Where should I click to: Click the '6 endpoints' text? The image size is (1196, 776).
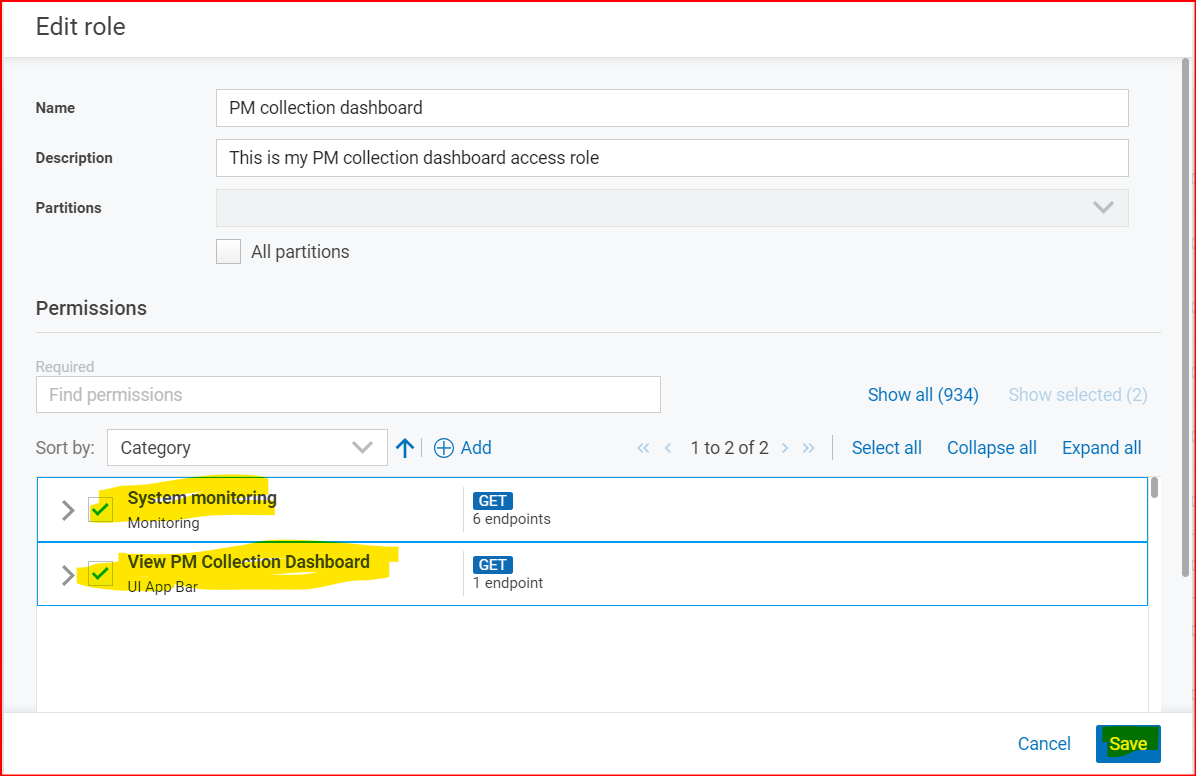tap(511, 519)
